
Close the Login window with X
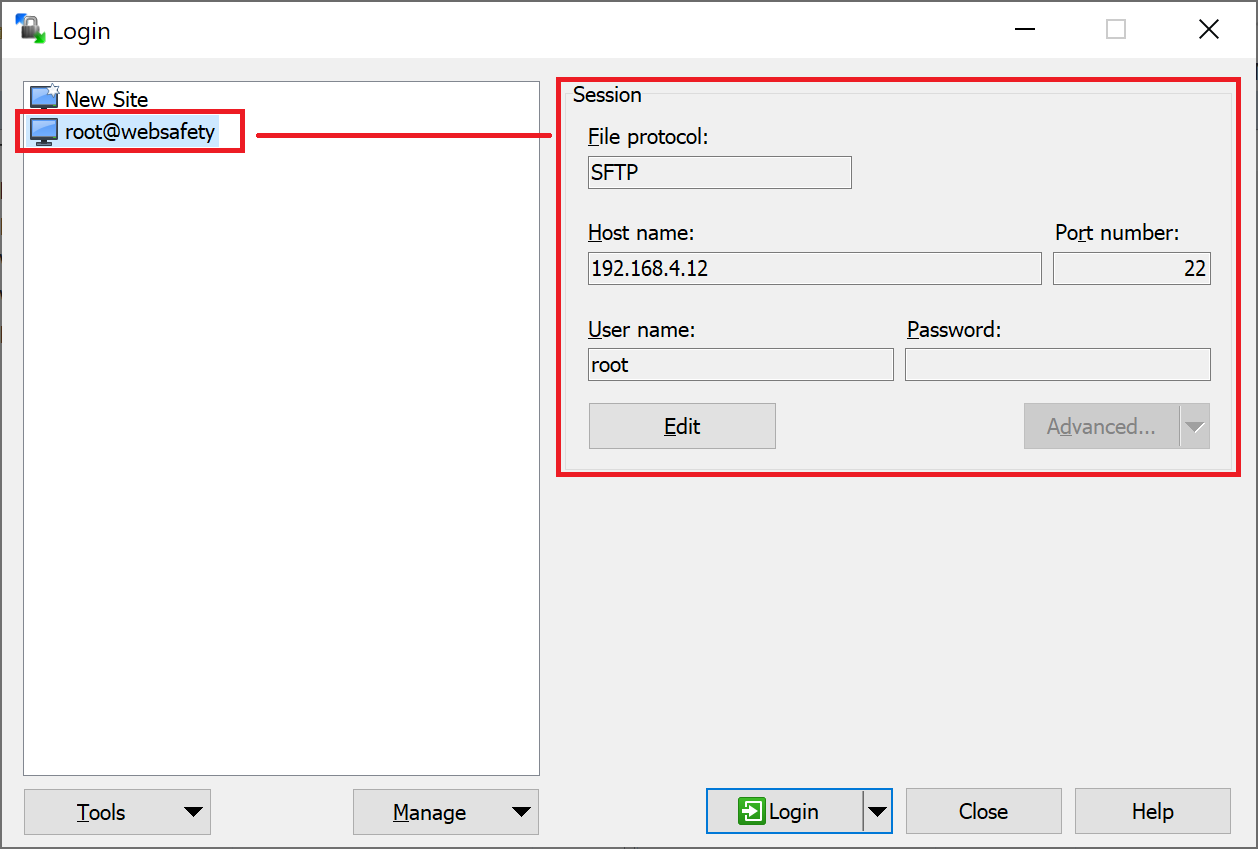click(x=1208, y=30)
